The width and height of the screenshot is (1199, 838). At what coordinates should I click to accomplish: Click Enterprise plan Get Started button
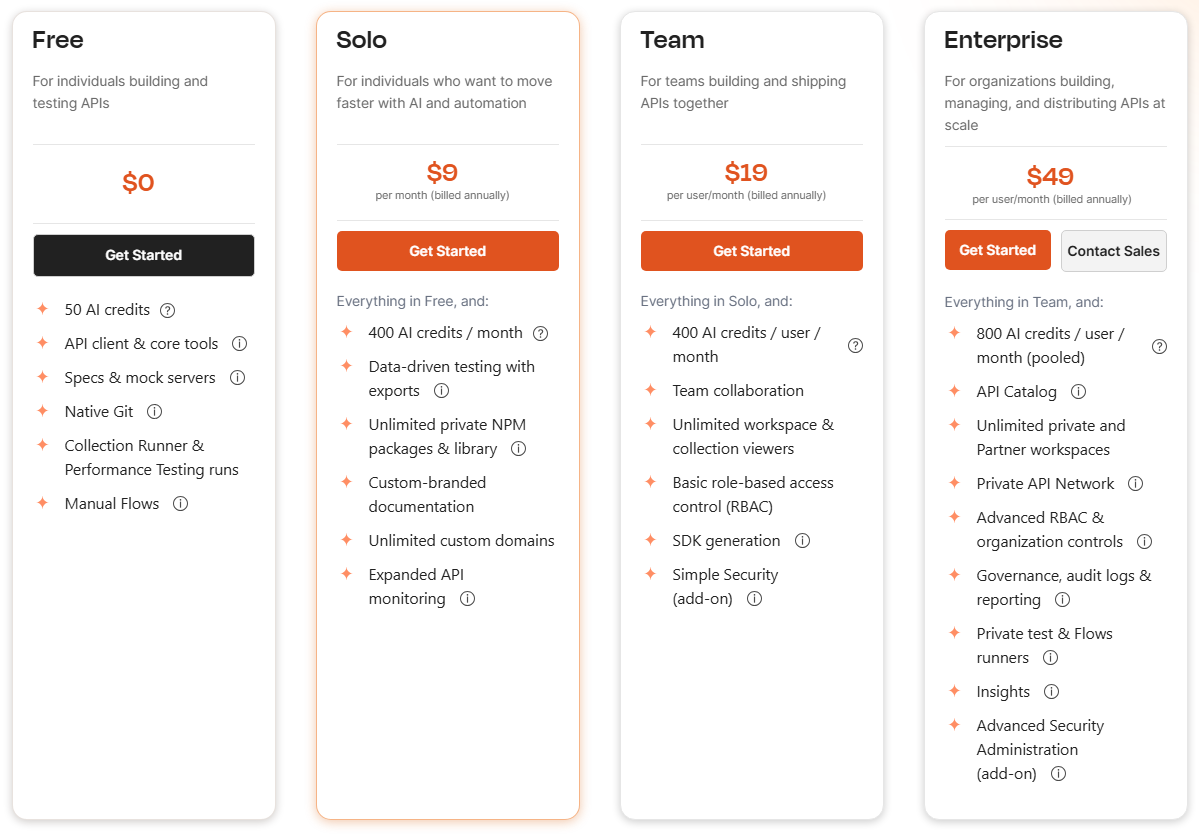pos(998,250)
